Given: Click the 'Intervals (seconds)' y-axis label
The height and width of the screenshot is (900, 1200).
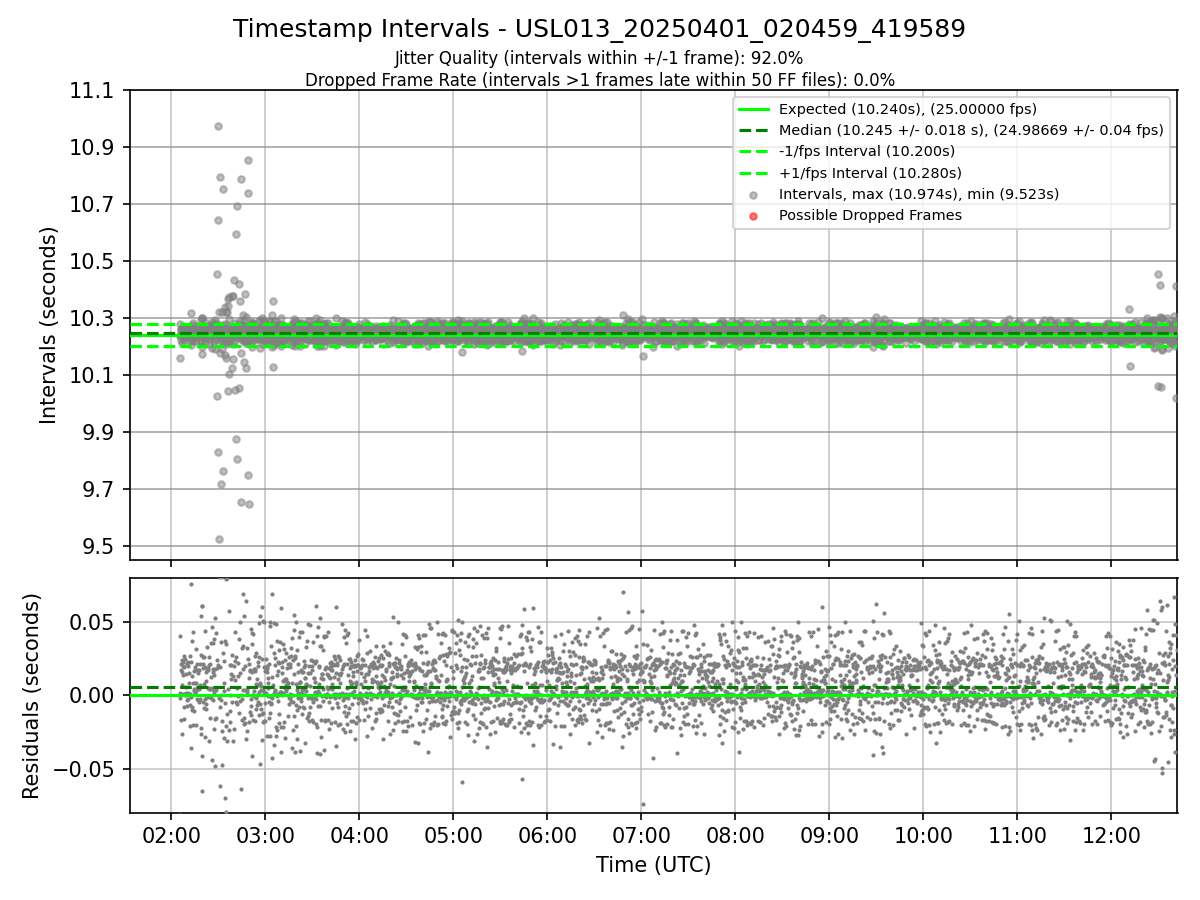Looking at the screenshot, I should [x=49, y=325].
